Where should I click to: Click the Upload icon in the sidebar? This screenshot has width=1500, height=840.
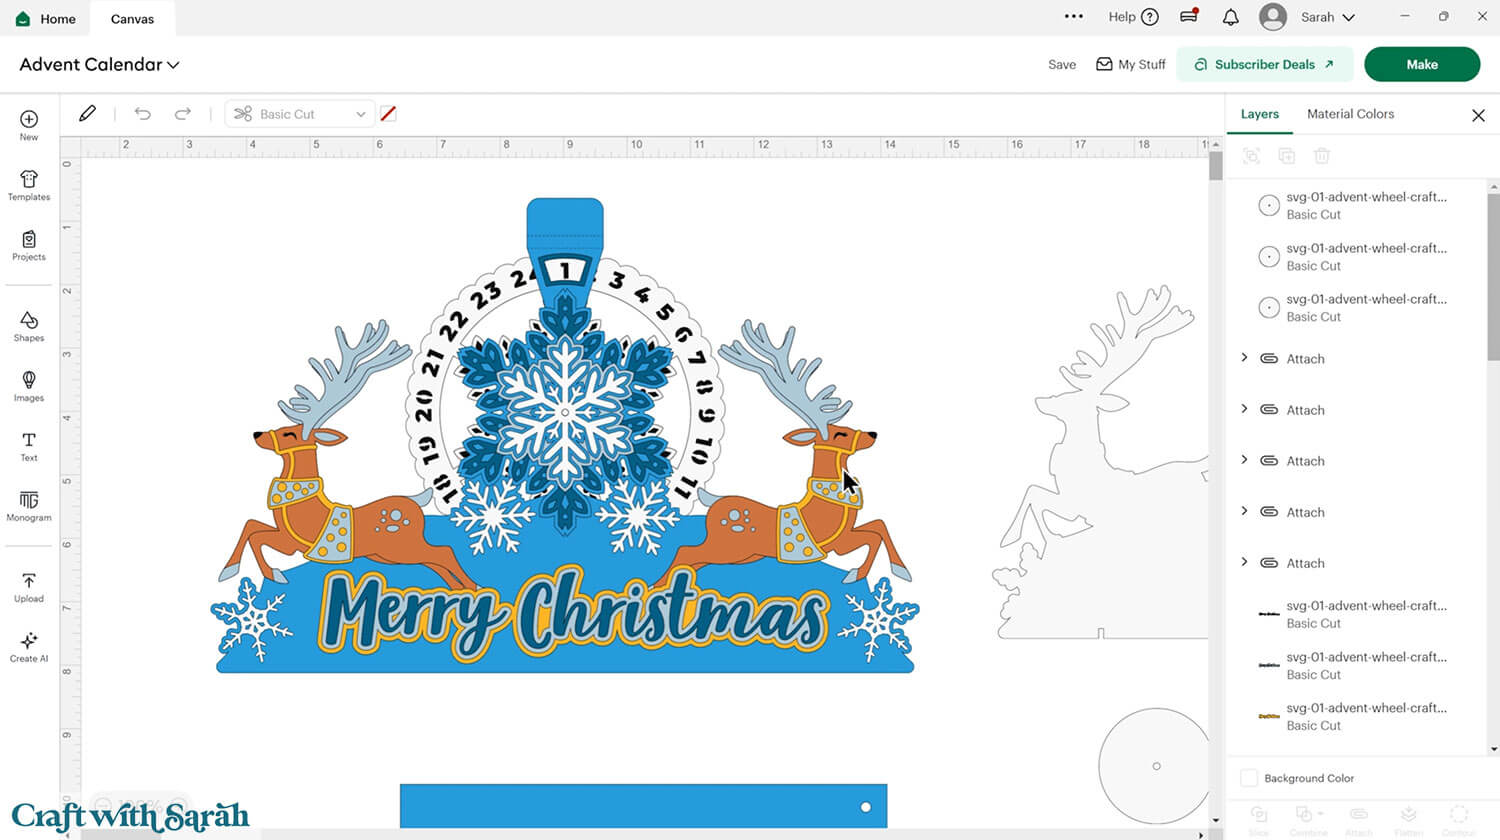click(x=28, y=587)
